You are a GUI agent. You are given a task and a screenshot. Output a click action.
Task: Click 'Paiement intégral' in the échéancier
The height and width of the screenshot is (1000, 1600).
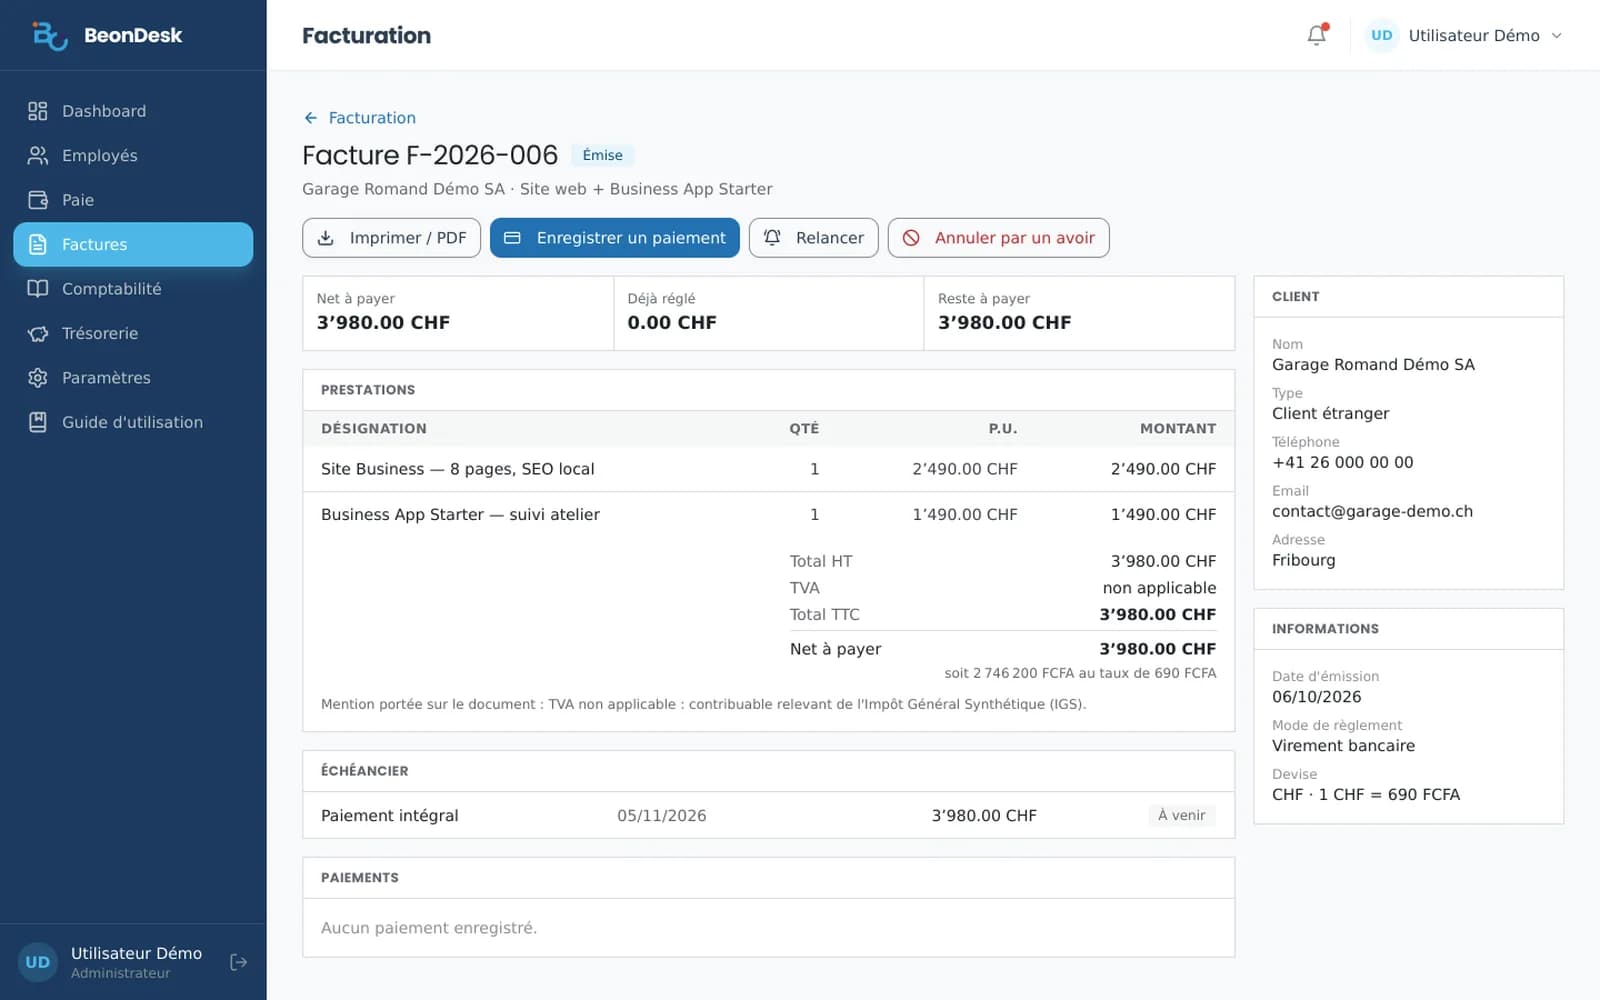click(390, 815)
